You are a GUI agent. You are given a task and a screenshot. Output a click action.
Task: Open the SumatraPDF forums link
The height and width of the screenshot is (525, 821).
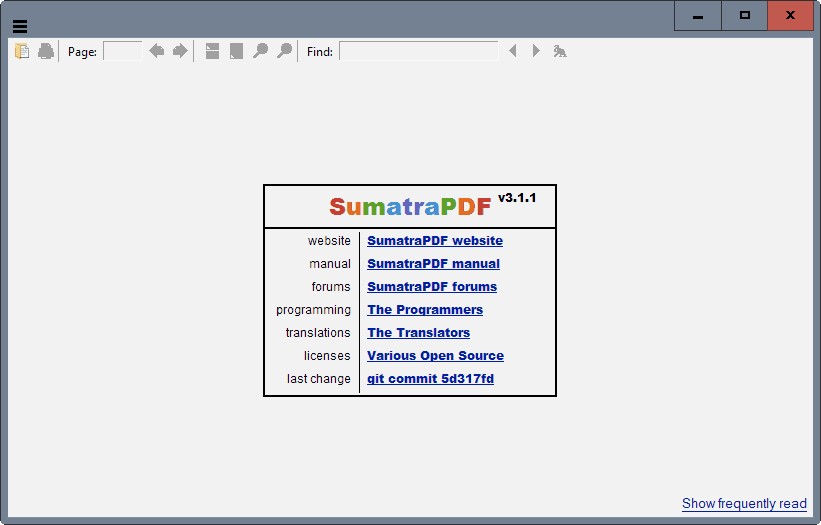click(432, 287)
